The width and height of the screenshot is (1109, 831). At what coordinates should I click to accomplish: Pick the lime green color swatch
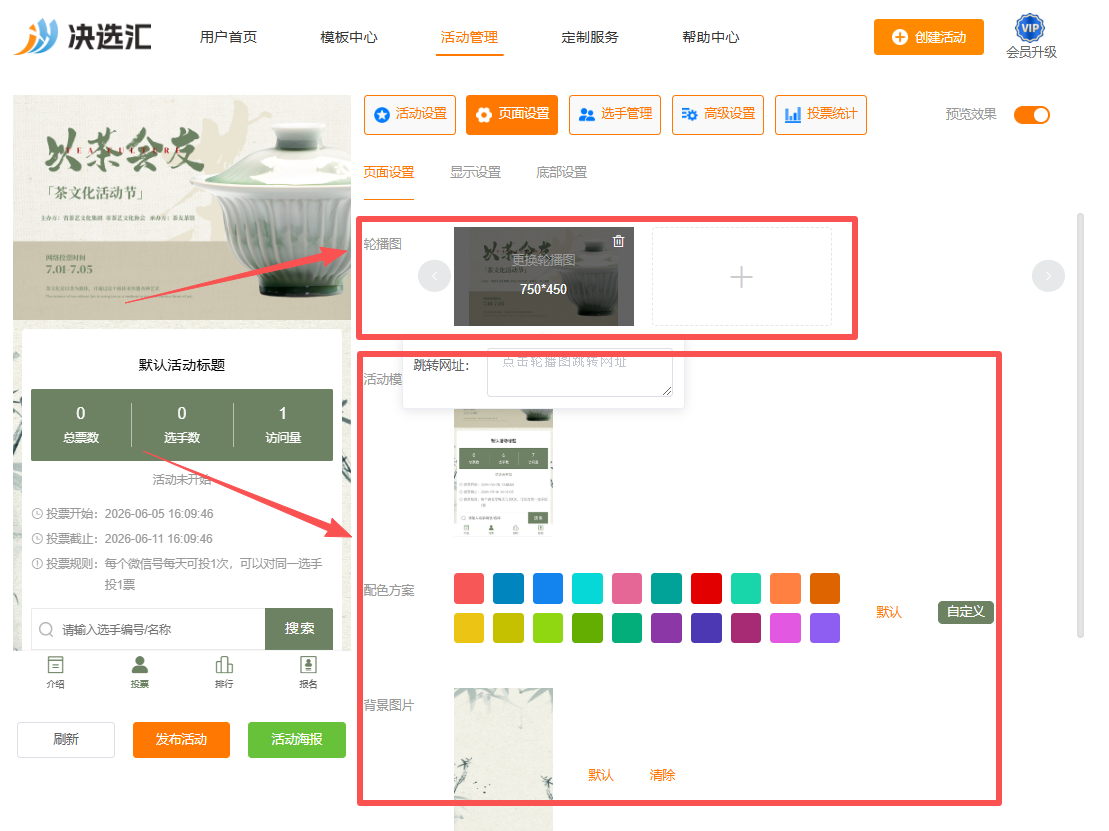(547, 628)
